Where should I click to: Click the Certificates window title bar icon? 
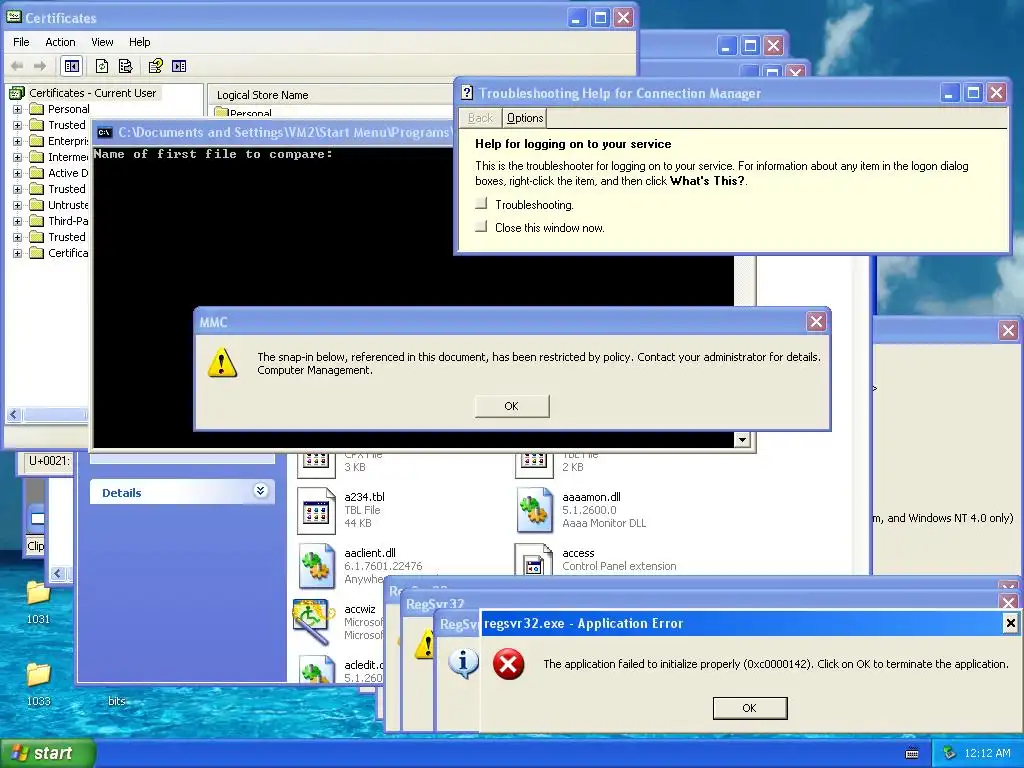coord(14,17)
